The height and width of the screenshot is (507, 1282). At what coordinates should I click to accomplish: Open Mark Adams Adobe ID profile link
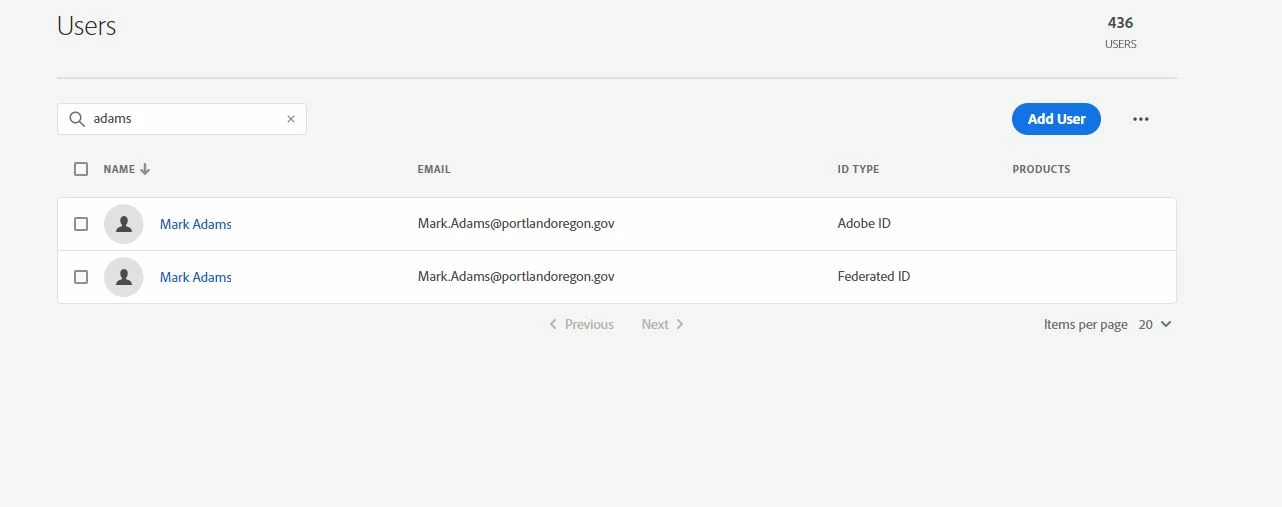coord(196,224)
